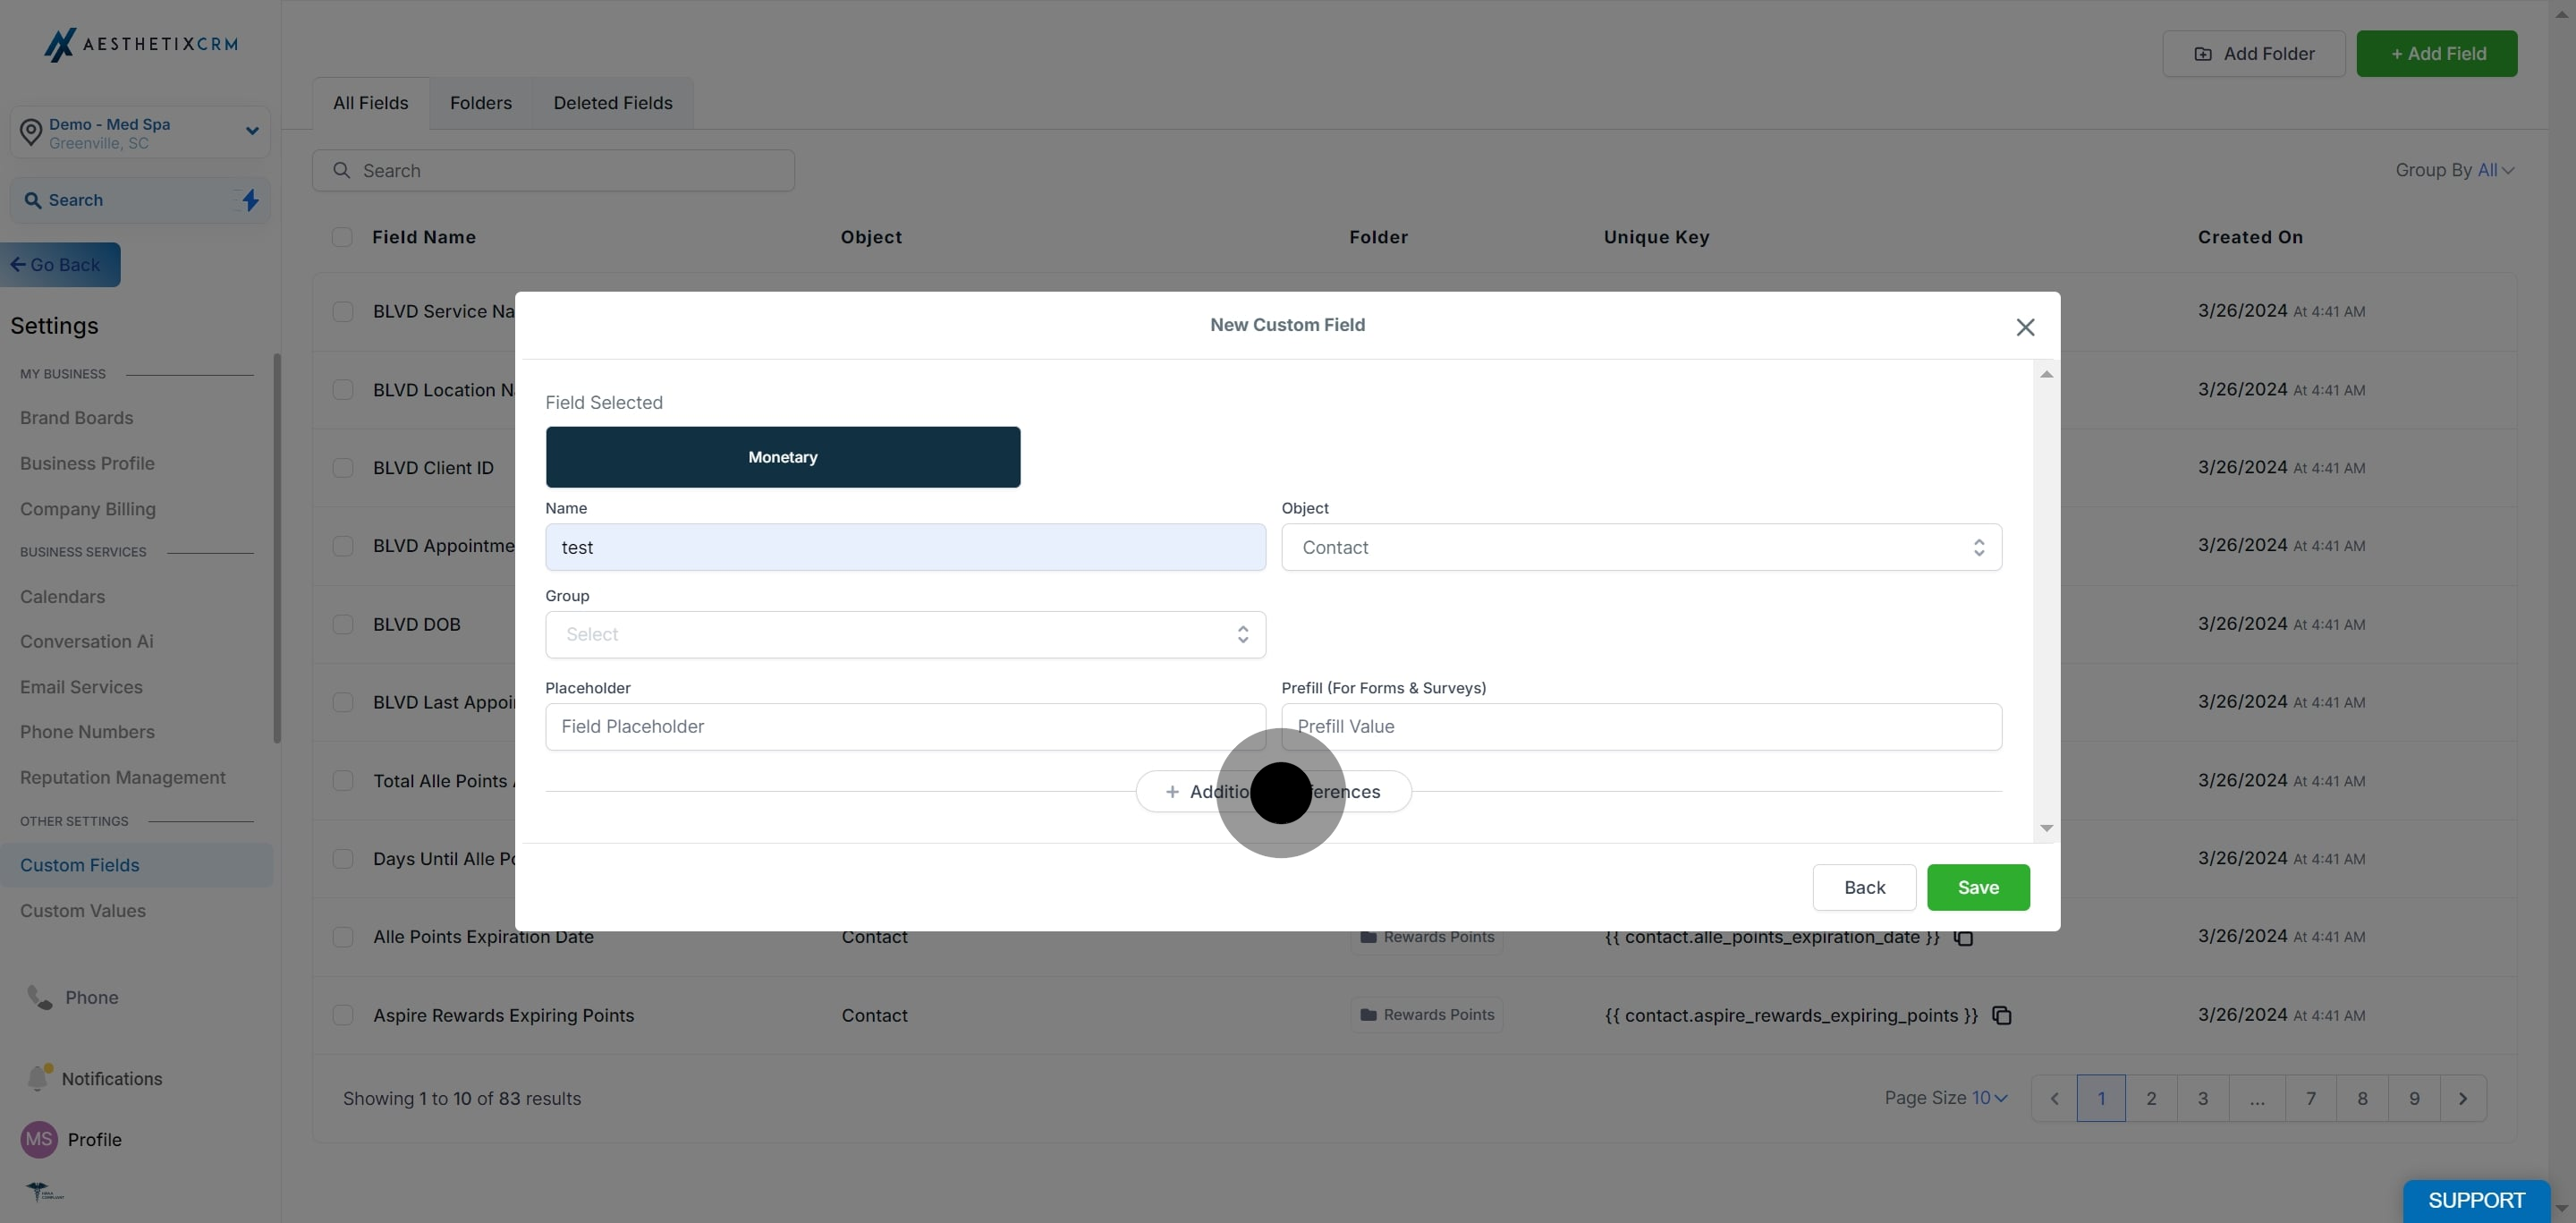This screenshot has height=1223, width=2576.
Task: Check the Aspire Rewards Expiring Points checkbox
Action: point(343,1015)
